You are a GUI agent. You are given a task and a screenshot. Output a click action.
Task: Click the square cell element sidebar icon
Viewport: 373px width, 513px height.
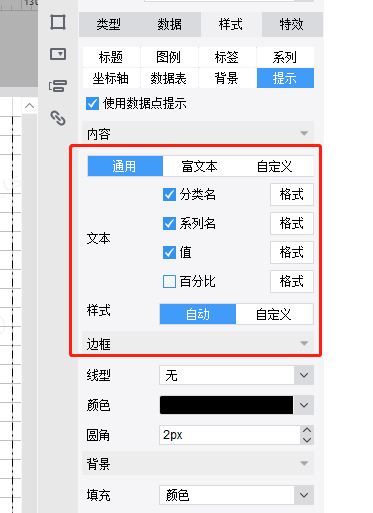click(58, 23)
